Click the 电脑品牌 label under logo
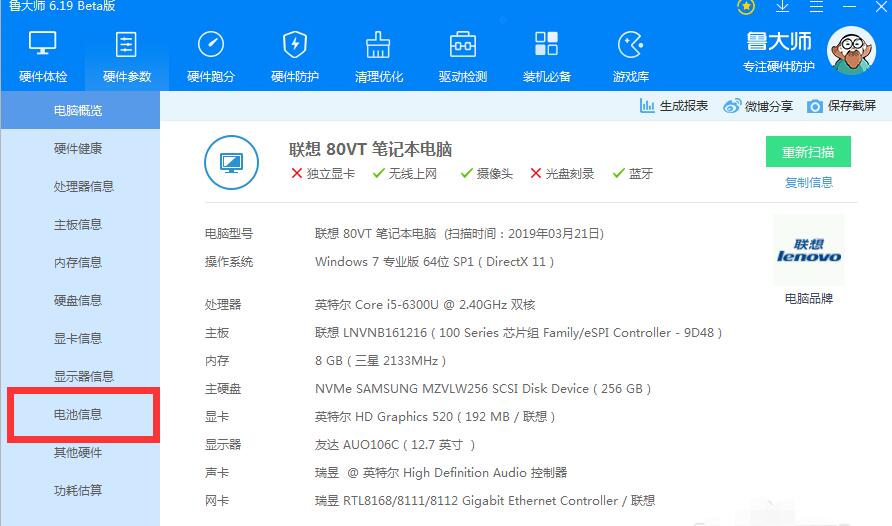Screen dimensions: 892x526 808,298
